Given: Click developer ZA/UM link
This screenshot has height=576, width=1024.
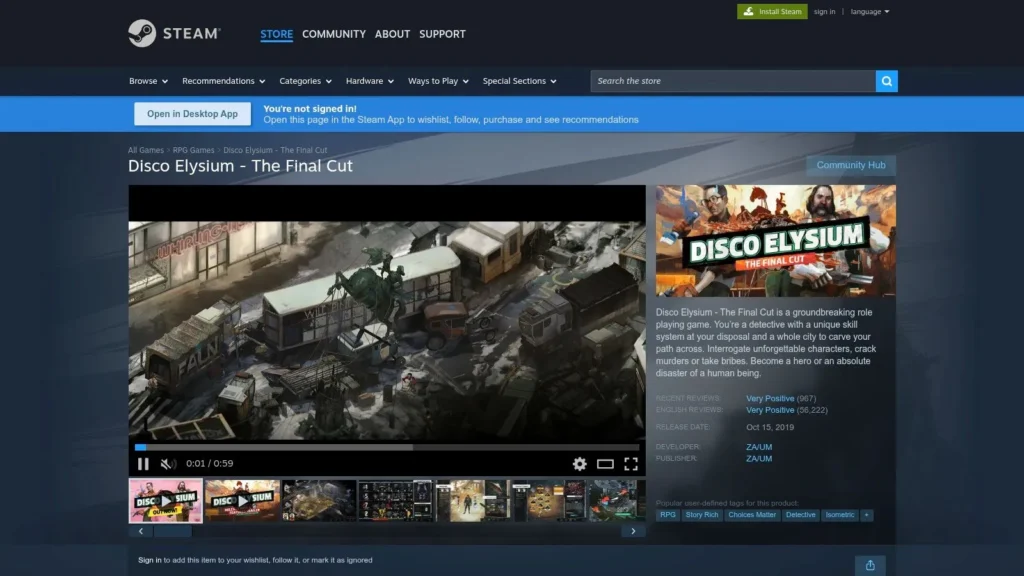Looking at the screenshot, I should click(x=759, y=447).
